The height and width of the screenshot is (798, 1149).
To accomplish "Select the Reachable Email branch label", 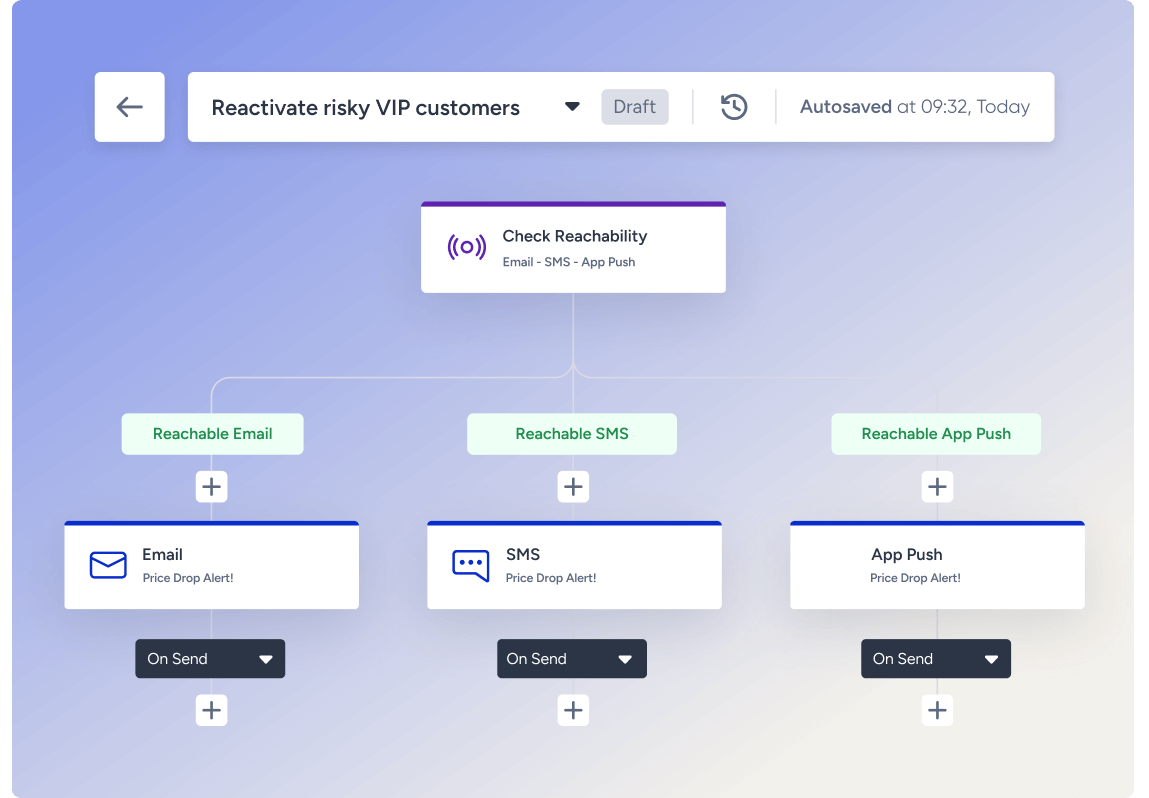I will (212, 434).
